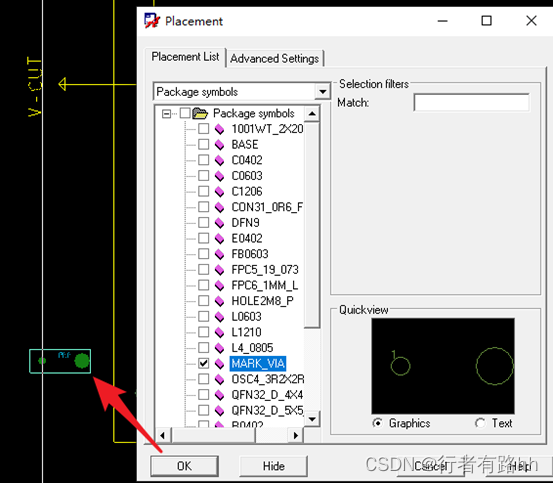Viewport: 553px width, 483px height.
Task: Click the Help button
Action: pyautogui.click(x=520, y=466)
